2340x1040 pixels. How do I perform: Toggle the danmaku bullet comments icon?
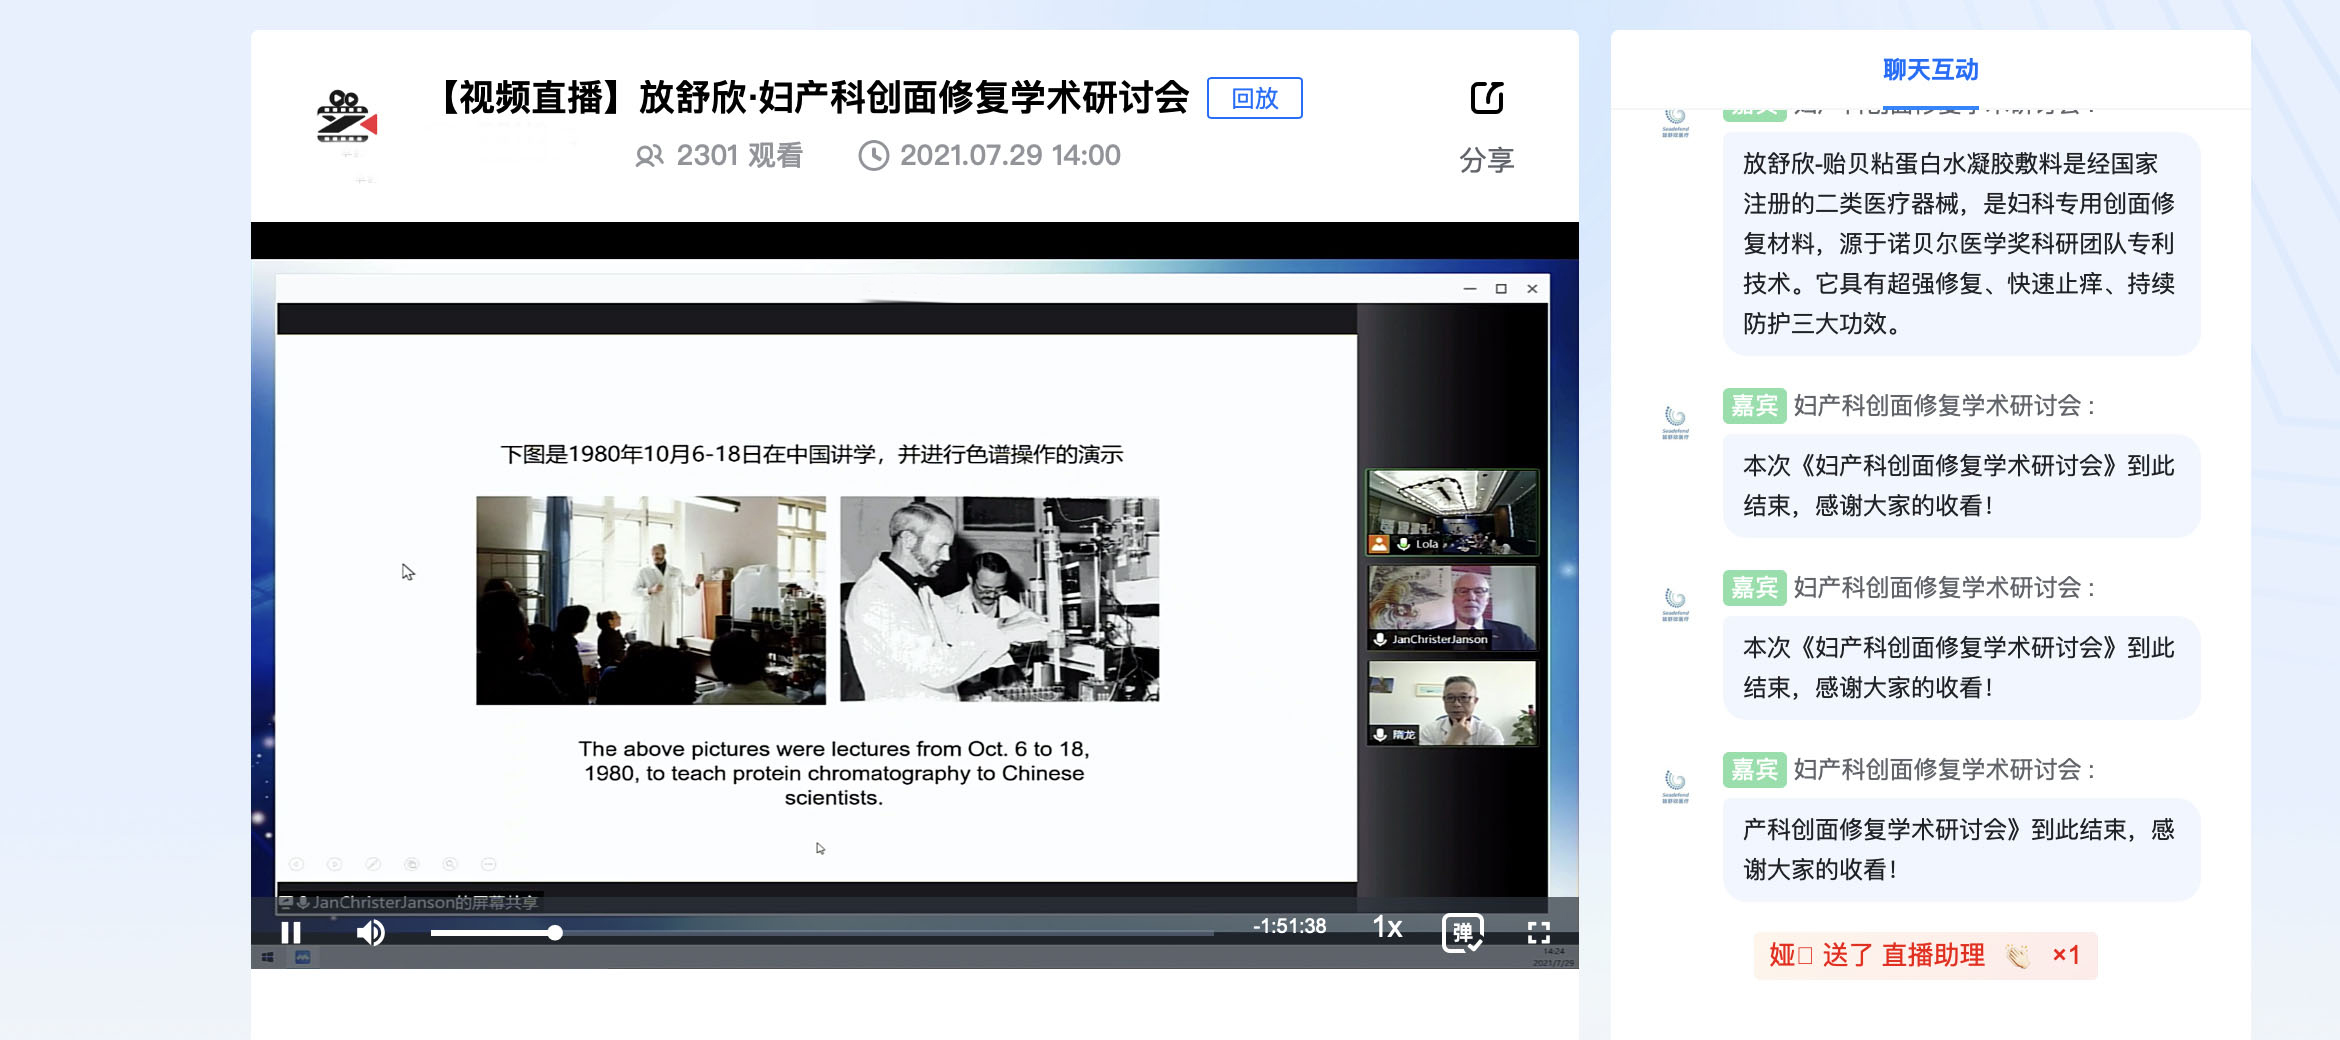click(x=1462, y=933)
